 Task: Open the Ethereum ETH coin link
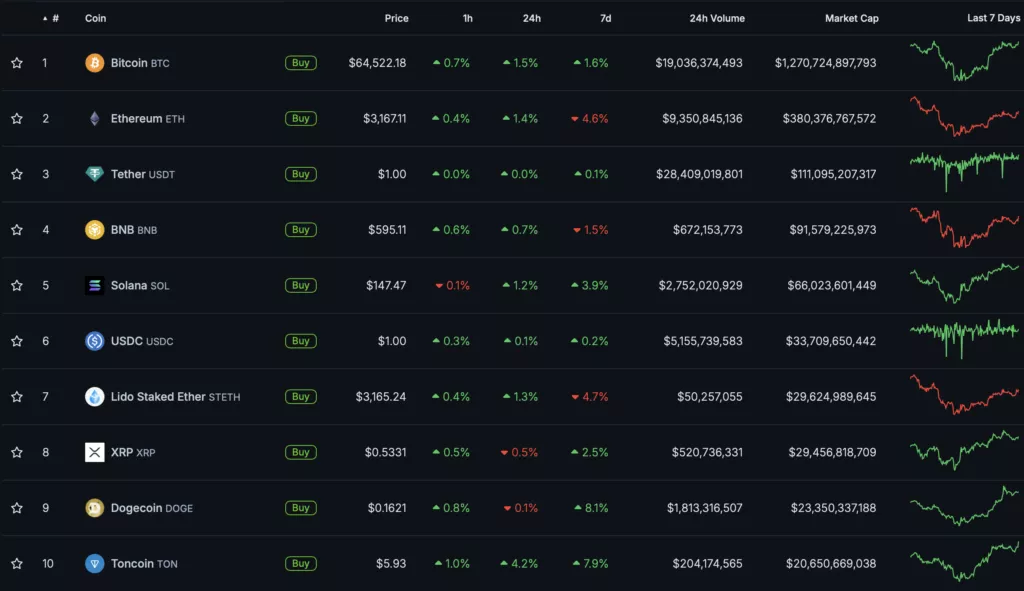[148, 118]
